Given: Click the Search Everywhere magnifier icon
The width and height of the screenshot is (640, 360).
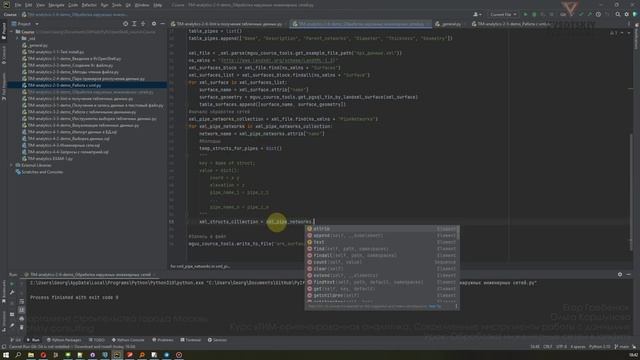Looking at the screenshot, I should click(618, 14).
